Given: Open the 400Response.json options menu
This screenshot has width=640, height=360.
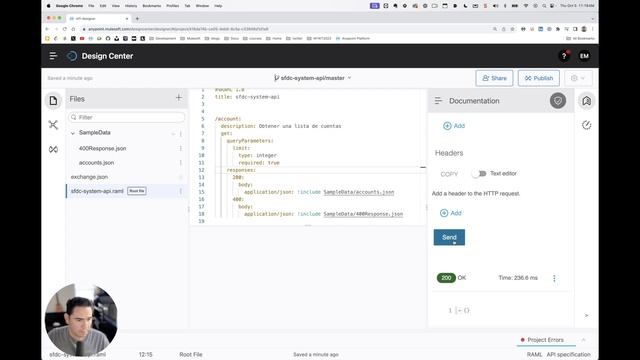Looking at the screenshot, I should (180, 149).
